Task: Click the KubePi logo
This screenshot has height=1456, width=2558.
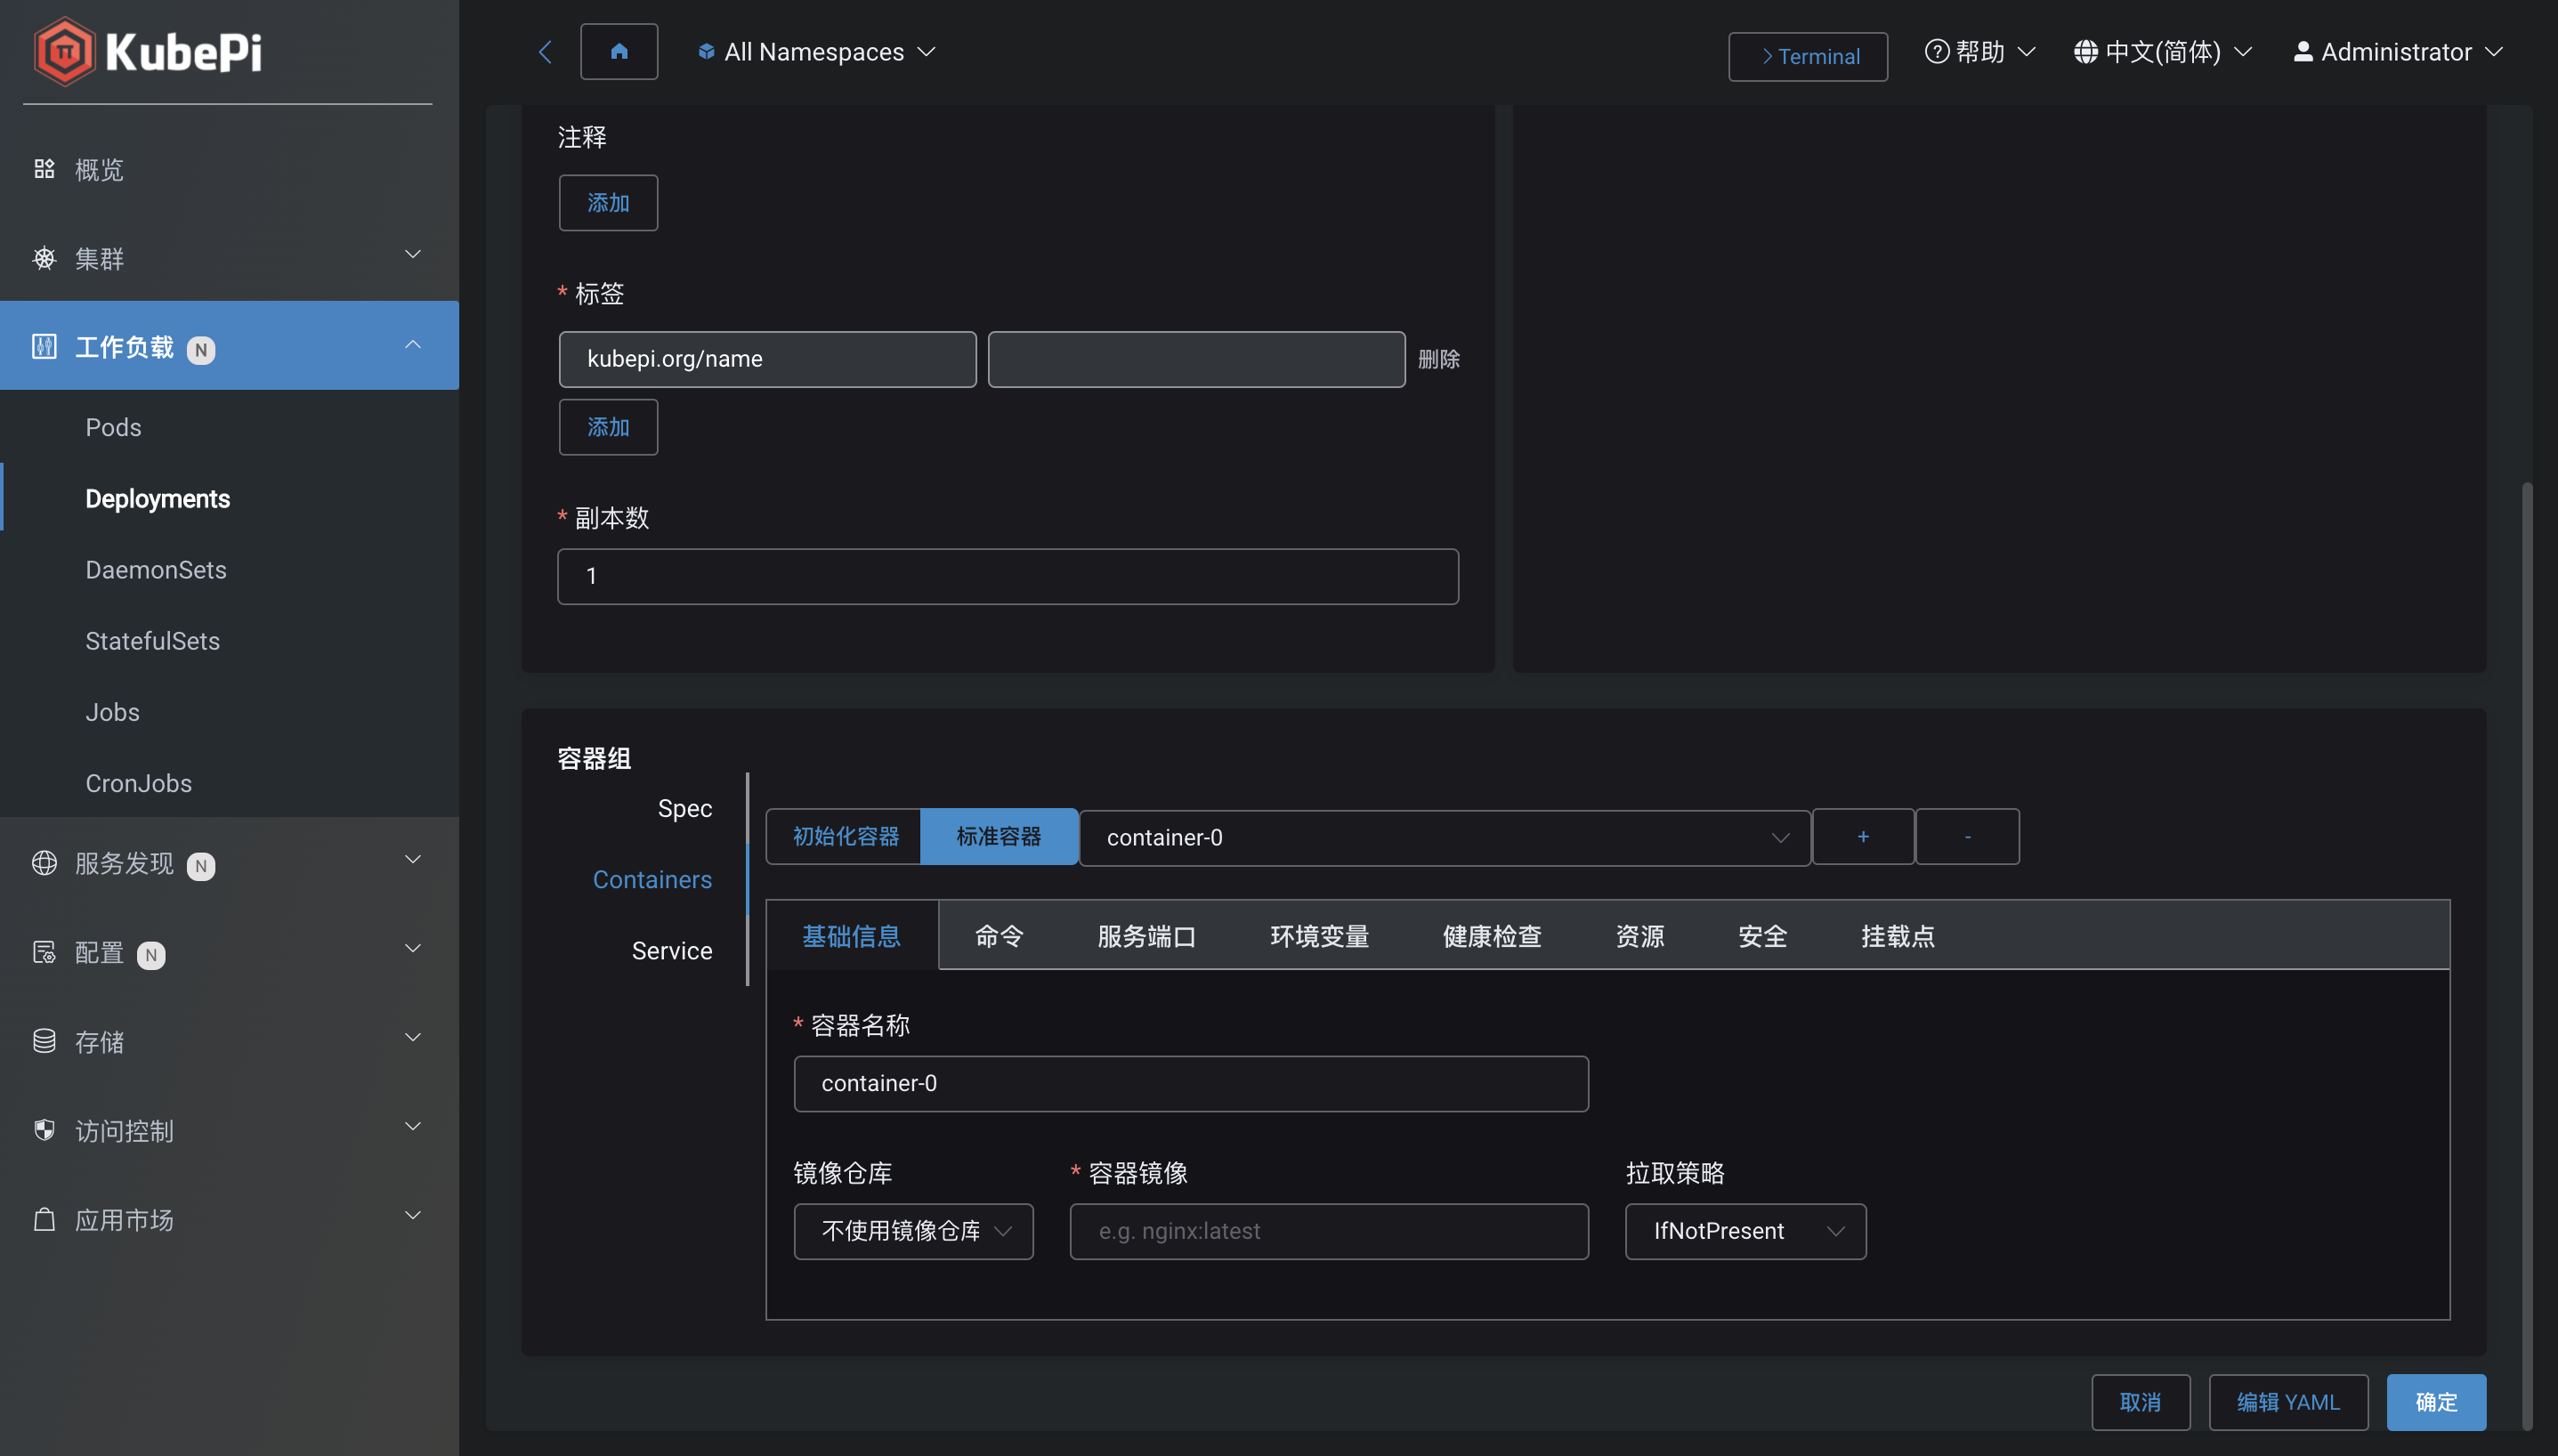Action: point(148,51)
